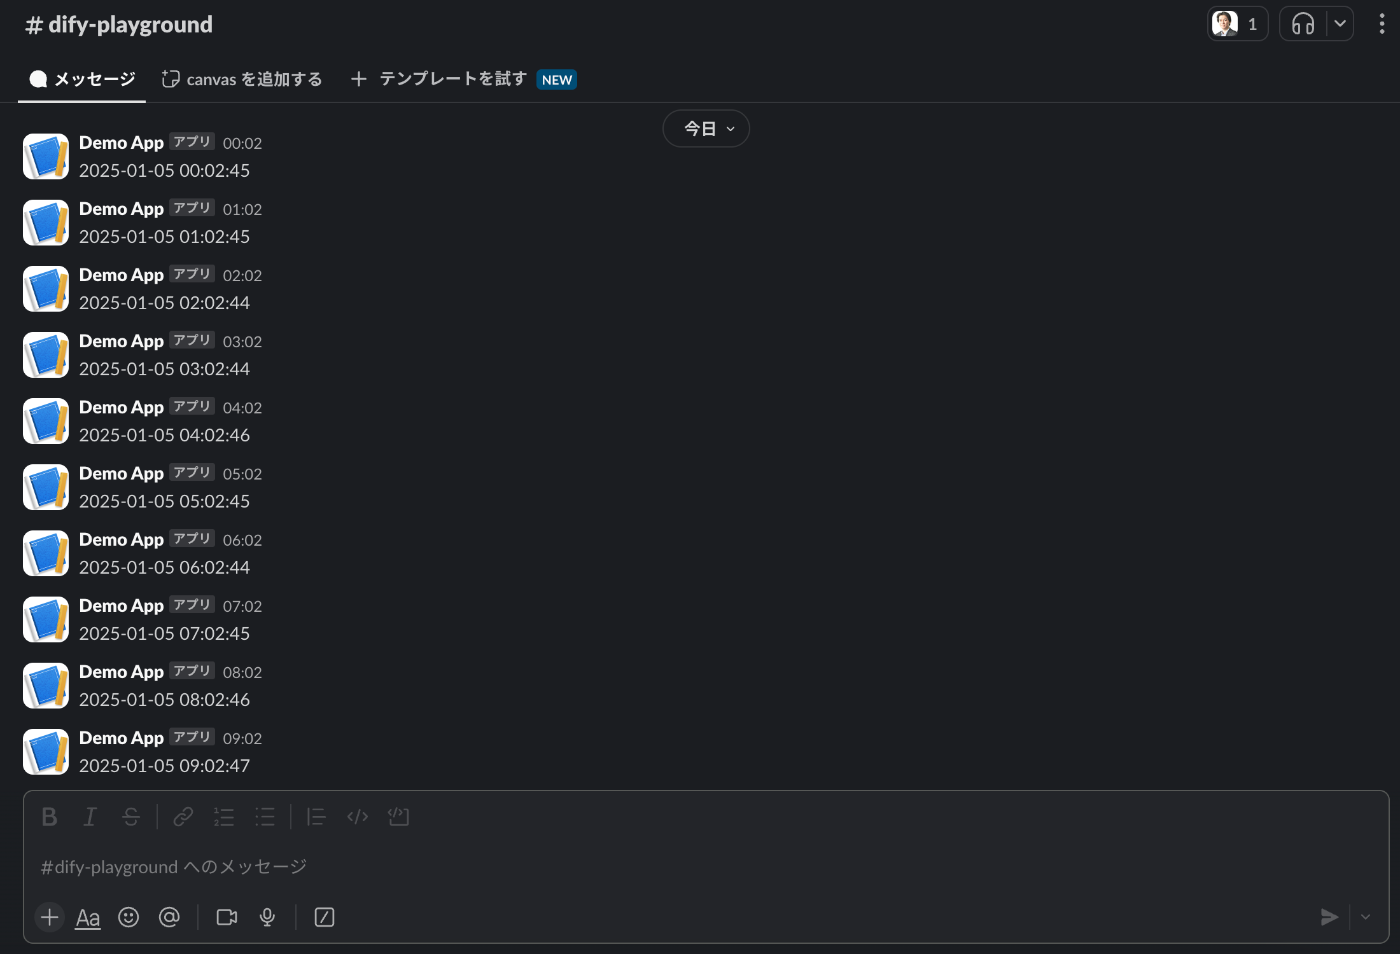The image size is (1400, 954).
Task: Start a huddle with the headphones toggle
Action: pyautogui.click(x=1303, y=22)
